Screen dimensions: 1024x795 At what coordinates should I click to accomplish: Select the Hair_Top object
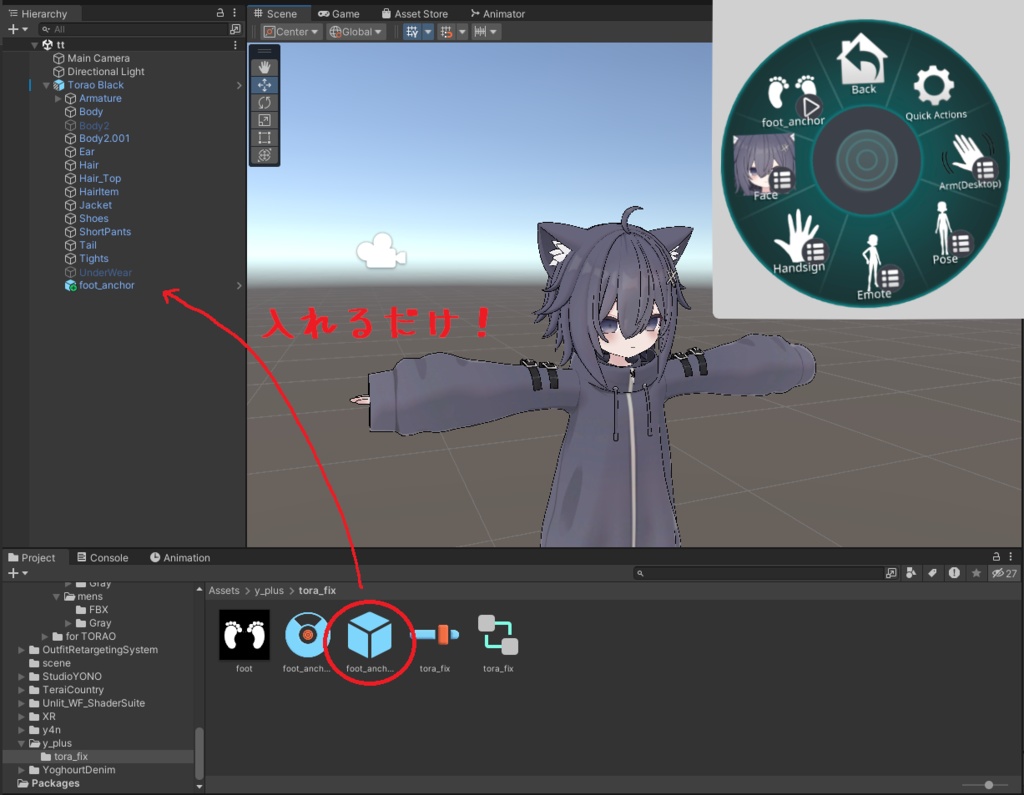point(93,178)
